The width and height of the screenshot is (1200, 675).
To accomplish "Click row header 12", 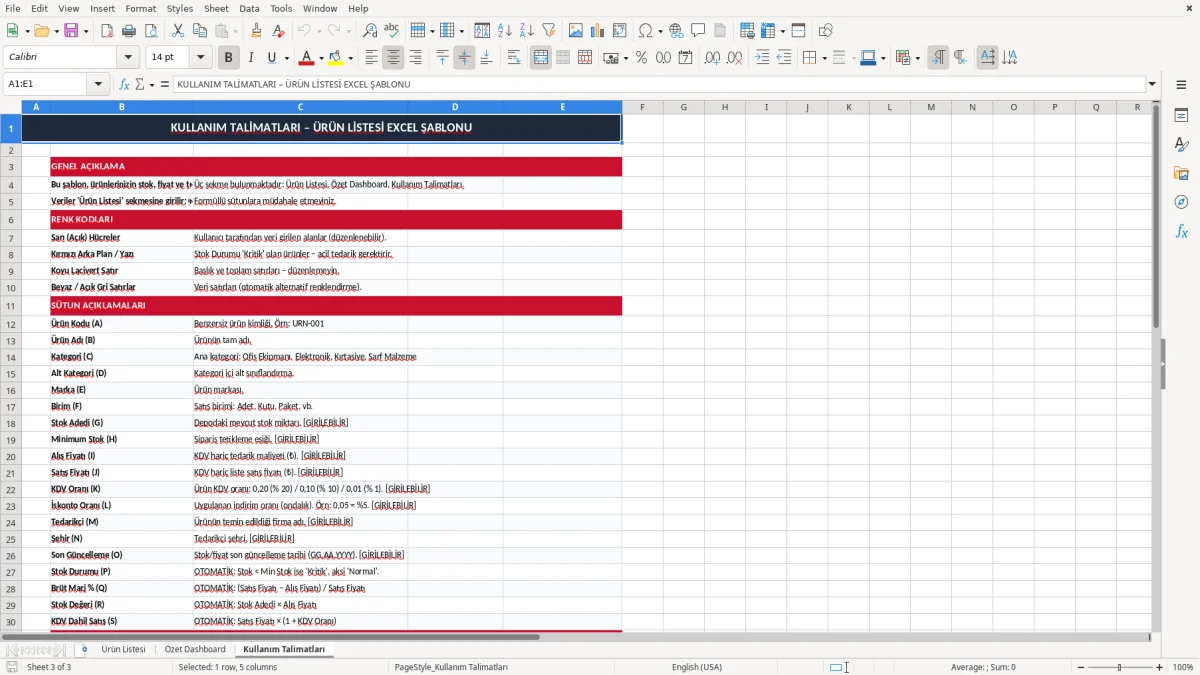I will tap(11, 324).
